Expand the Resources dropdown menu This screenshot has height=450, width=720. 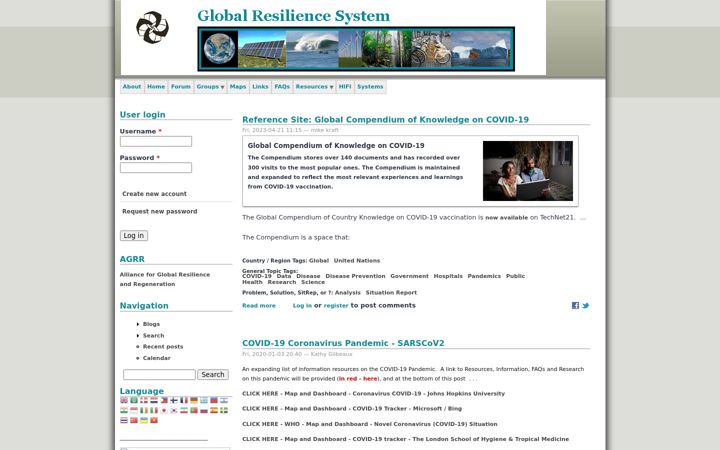pyautogui.click(x=315, y=87)
